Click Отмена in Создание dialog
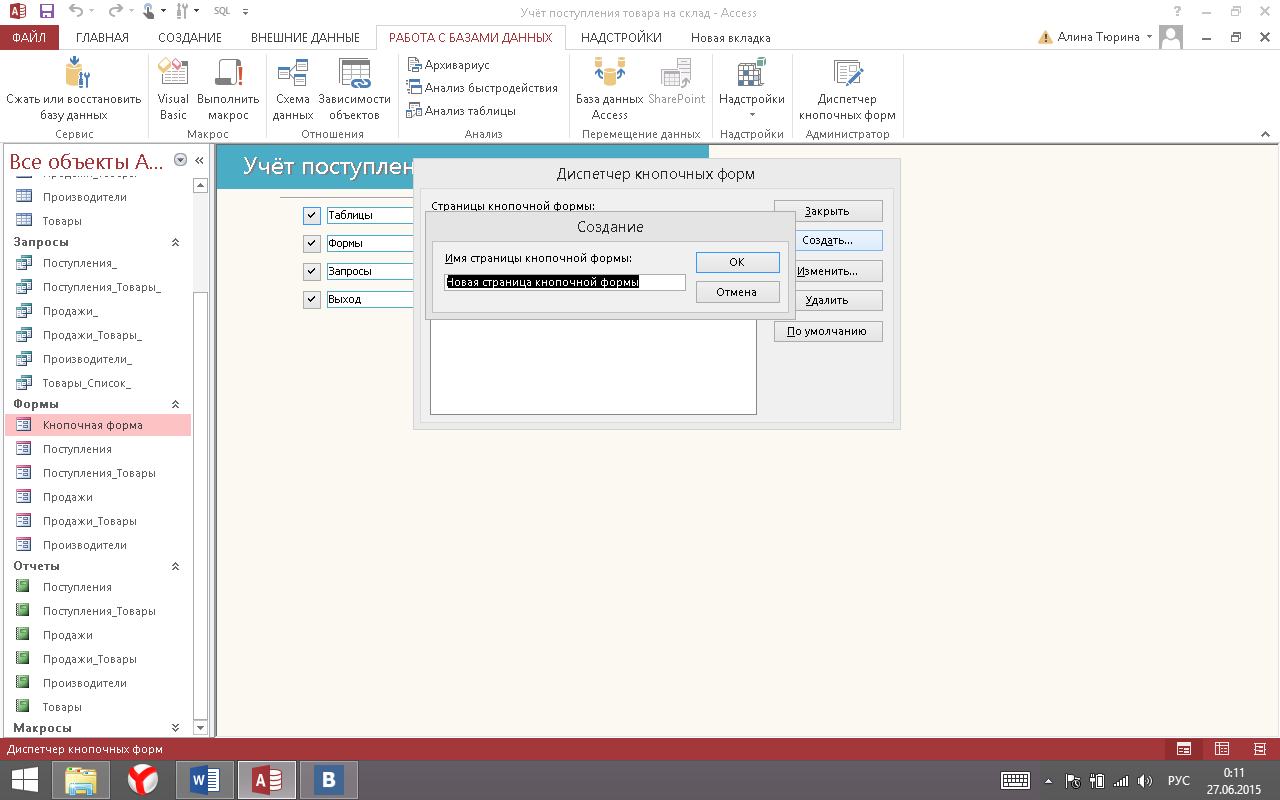The width and height of the screenshot is (1280, 800). coord(737,292)
